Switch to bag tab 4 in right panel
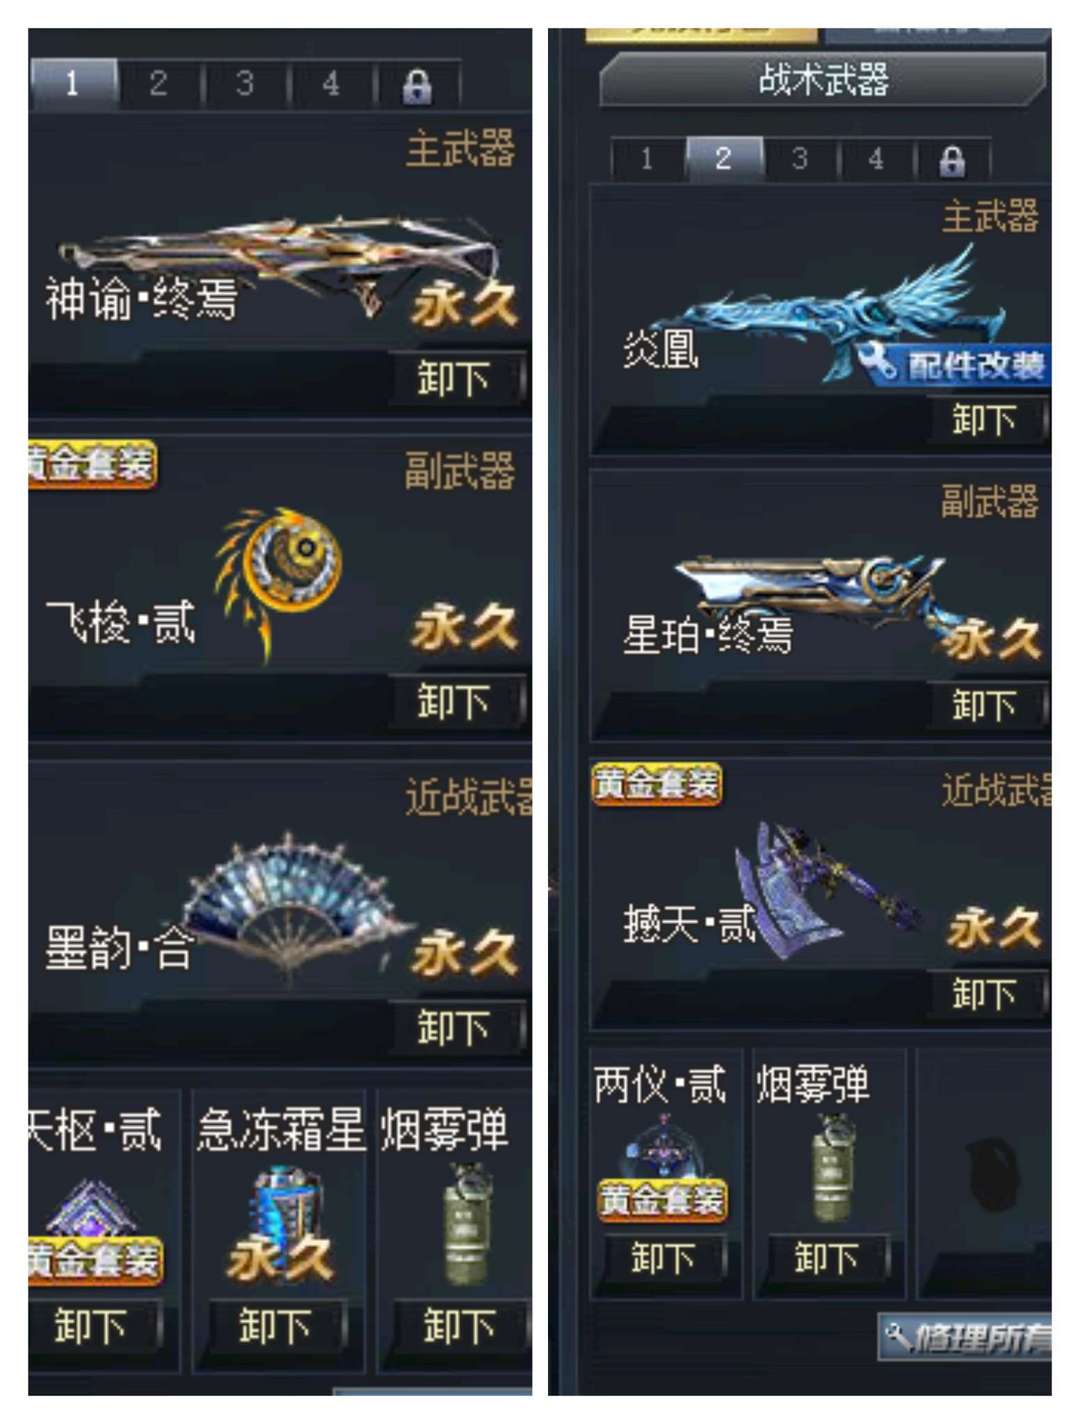 pyautogui.click(x=876, y=159)
